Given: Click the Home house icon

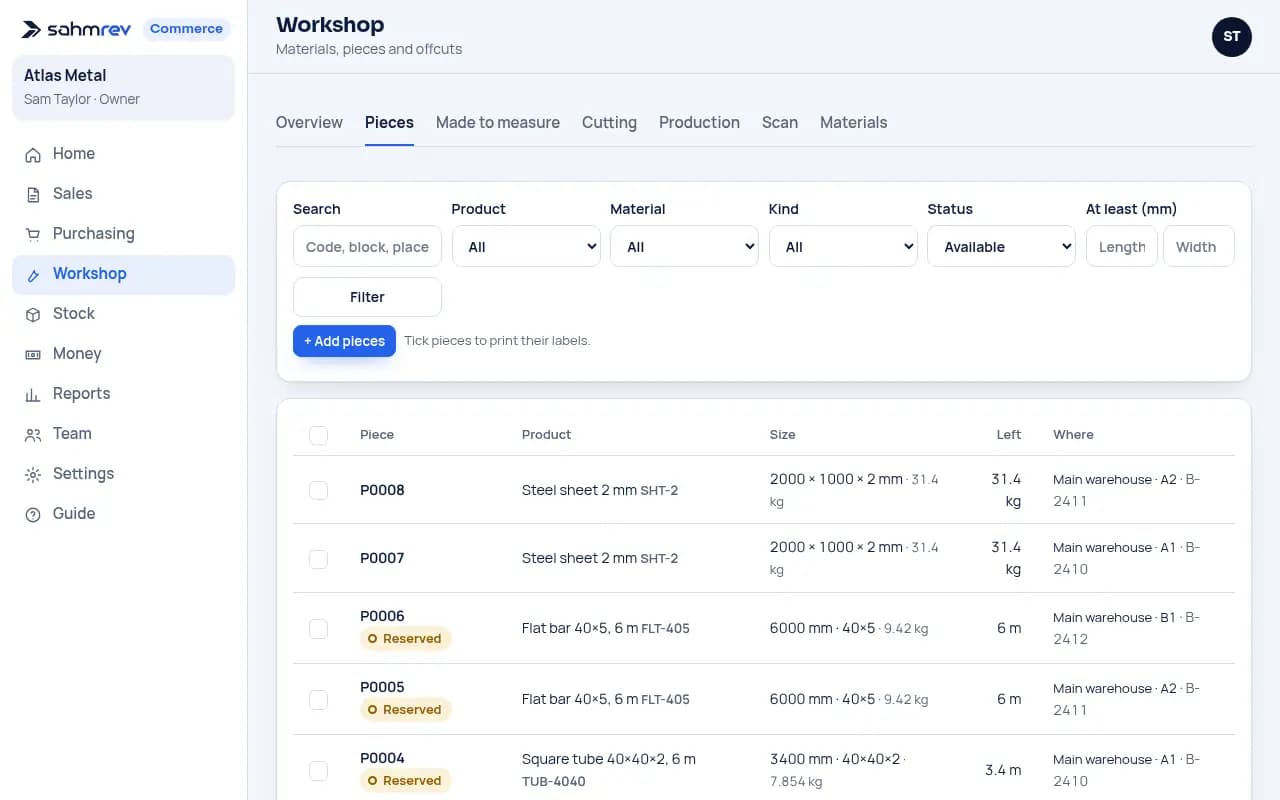Looking at the screenshot, I should tap(33, 154).
